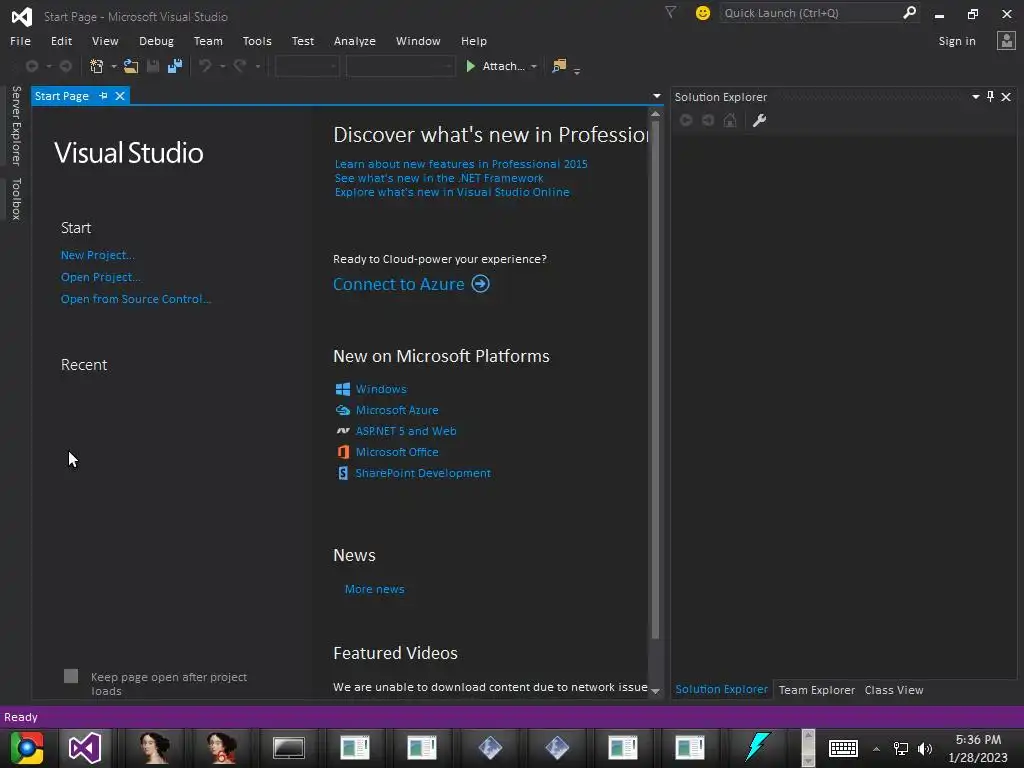Open the Solution Configurations combo box
This screenshot has width=1024, height=768.
tap(307, 66)
